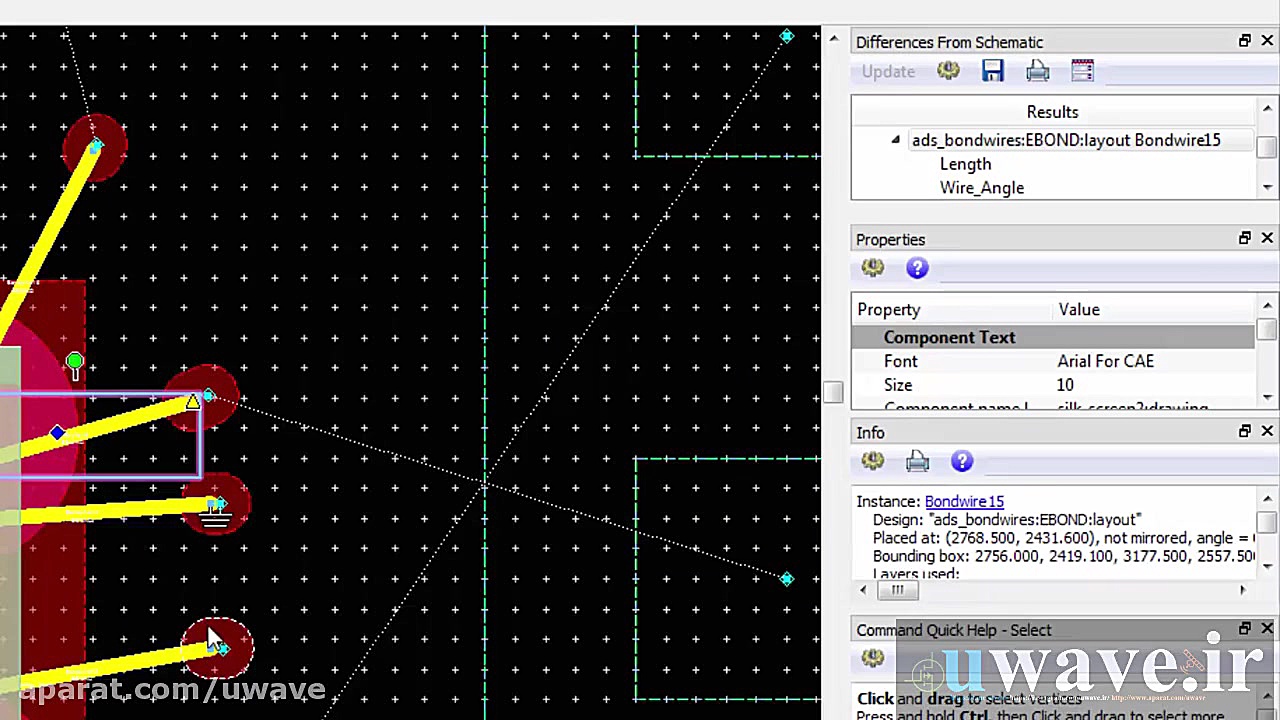The height and width of the screenshot is (720, 1280).
Task: Click the Info panel gear icon
Action: click(872, 461)
